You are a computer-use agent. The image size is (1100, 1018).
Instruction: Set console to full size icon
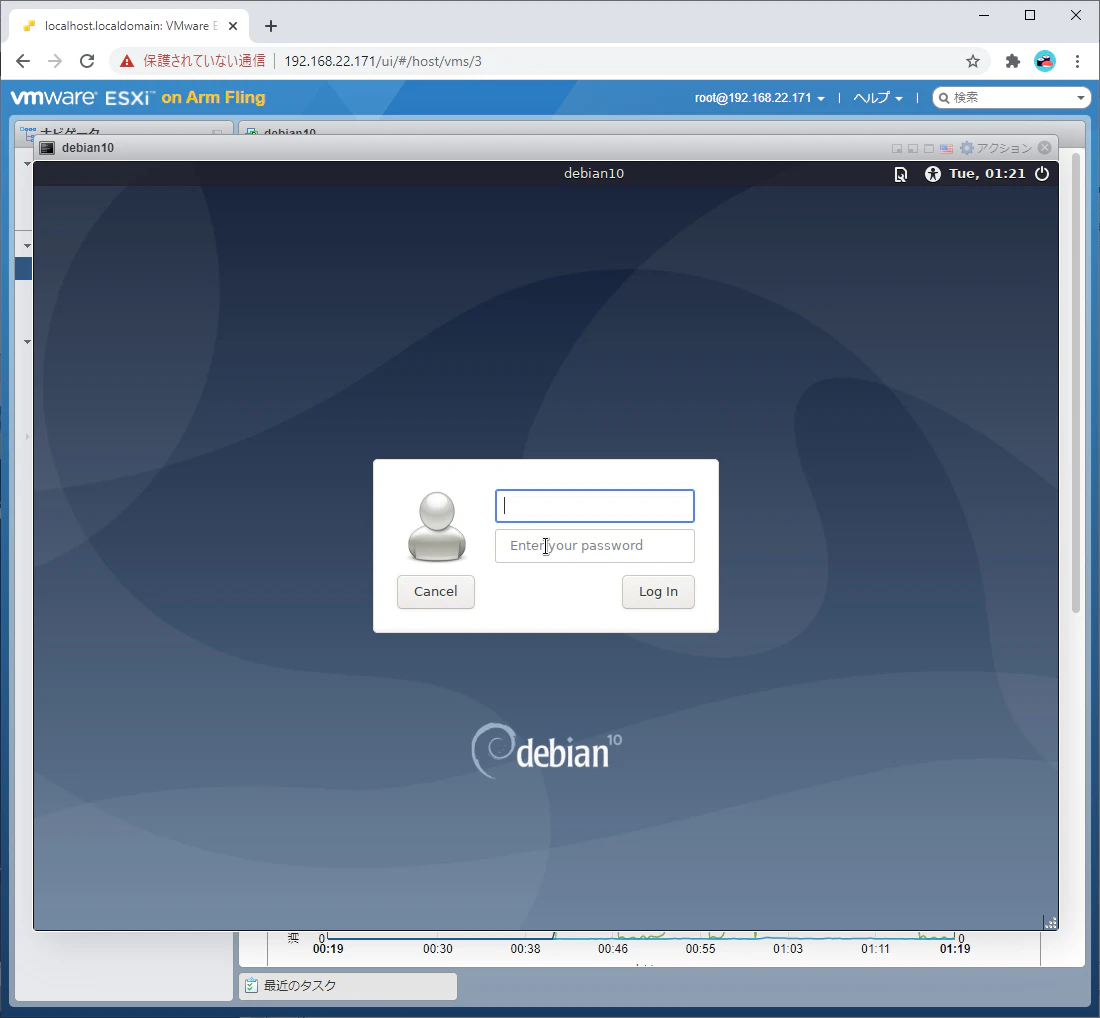929,149
